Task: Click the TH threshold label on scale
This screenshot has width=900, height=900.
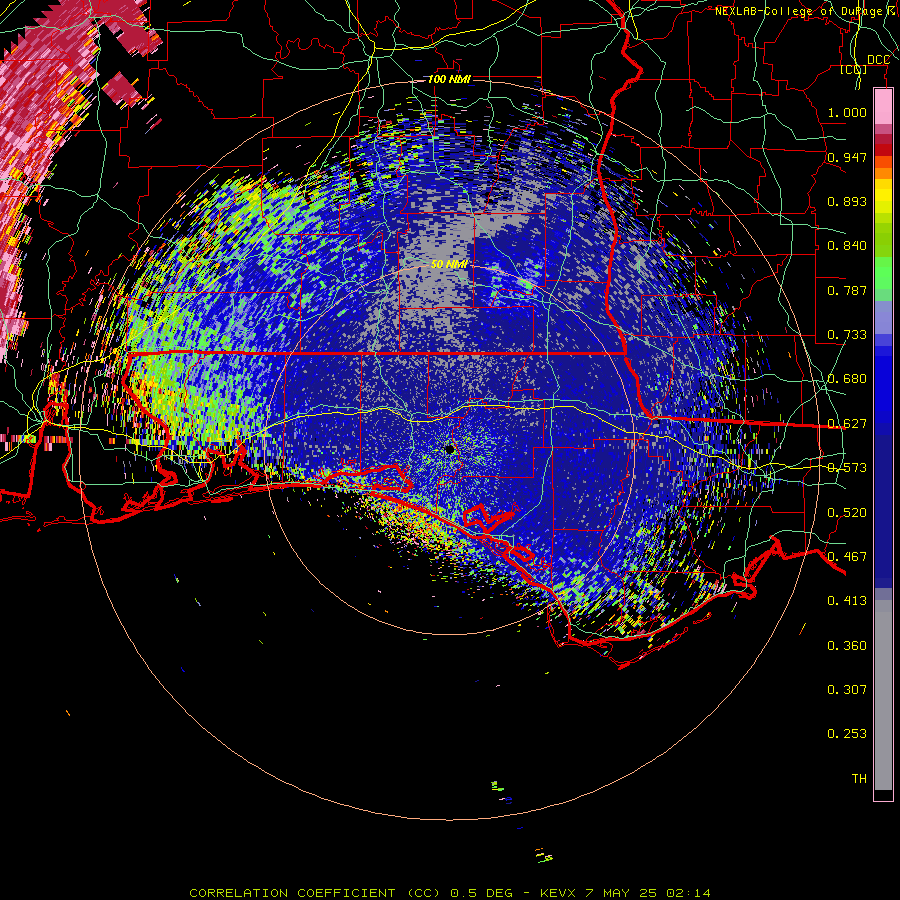Action: pyautogui.click(x=859, y=779)
